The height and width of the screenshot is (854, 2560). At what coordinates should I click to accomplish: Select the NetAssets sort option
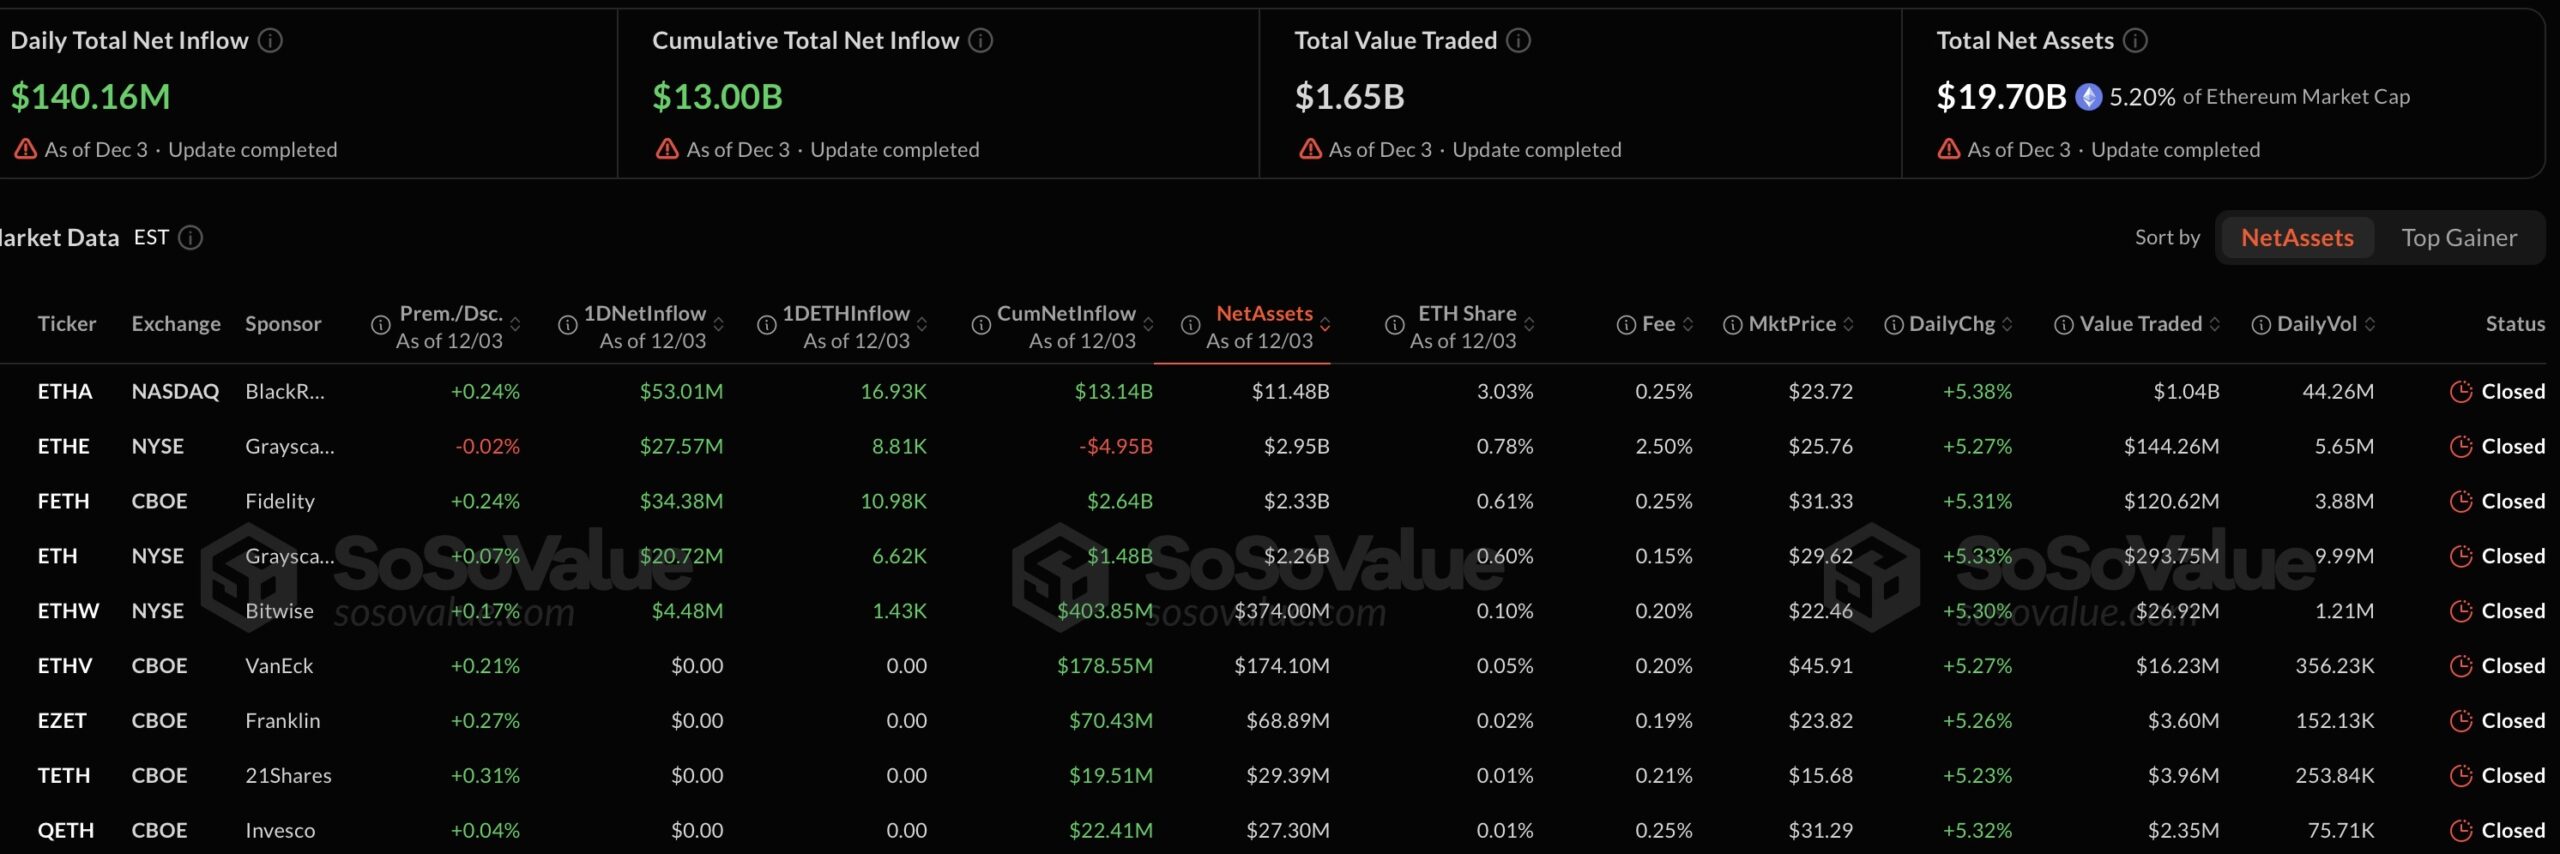2296,237
